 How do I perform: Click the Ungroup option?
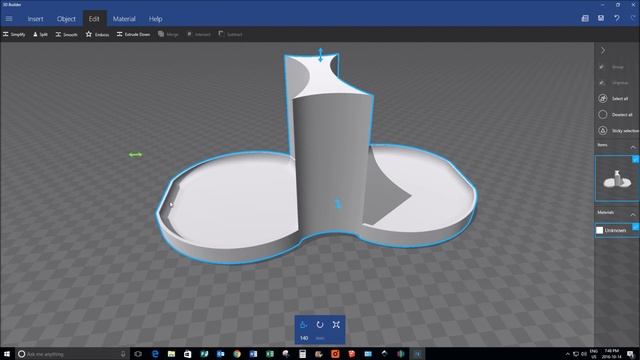(x=613, y=83)
